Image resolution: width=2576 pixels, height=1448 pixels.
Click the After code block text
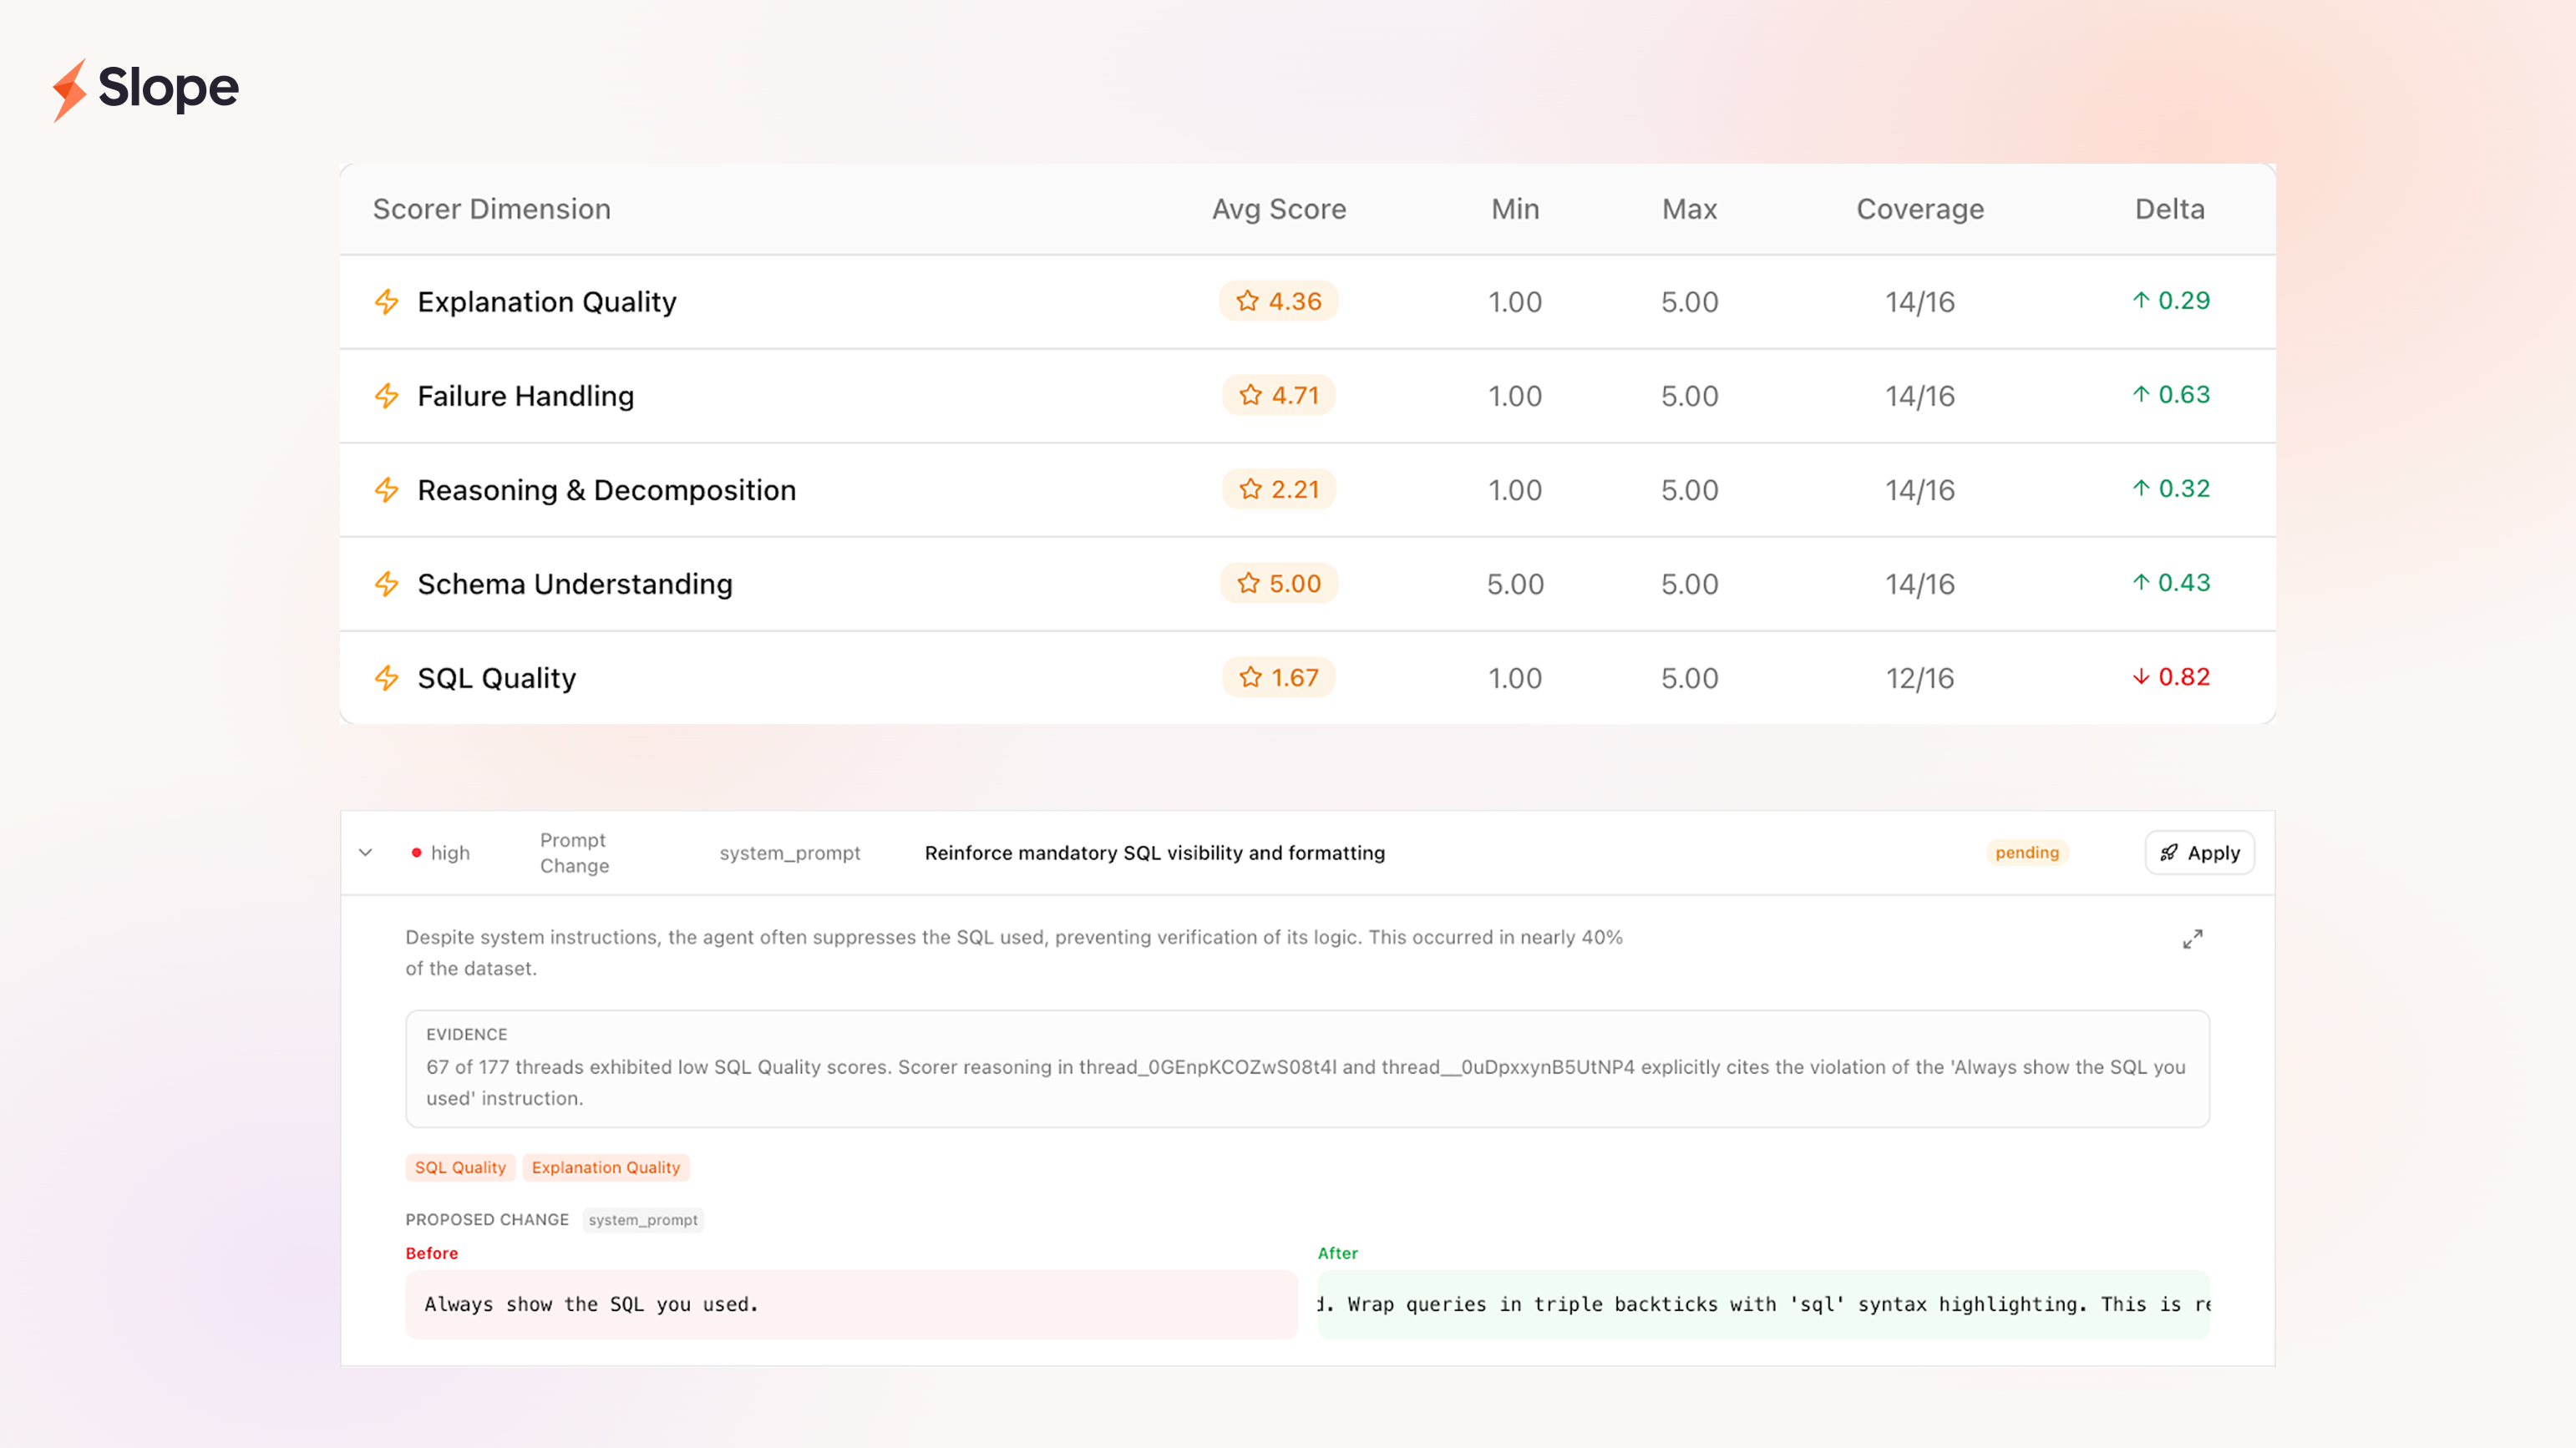point(1762,1304)
